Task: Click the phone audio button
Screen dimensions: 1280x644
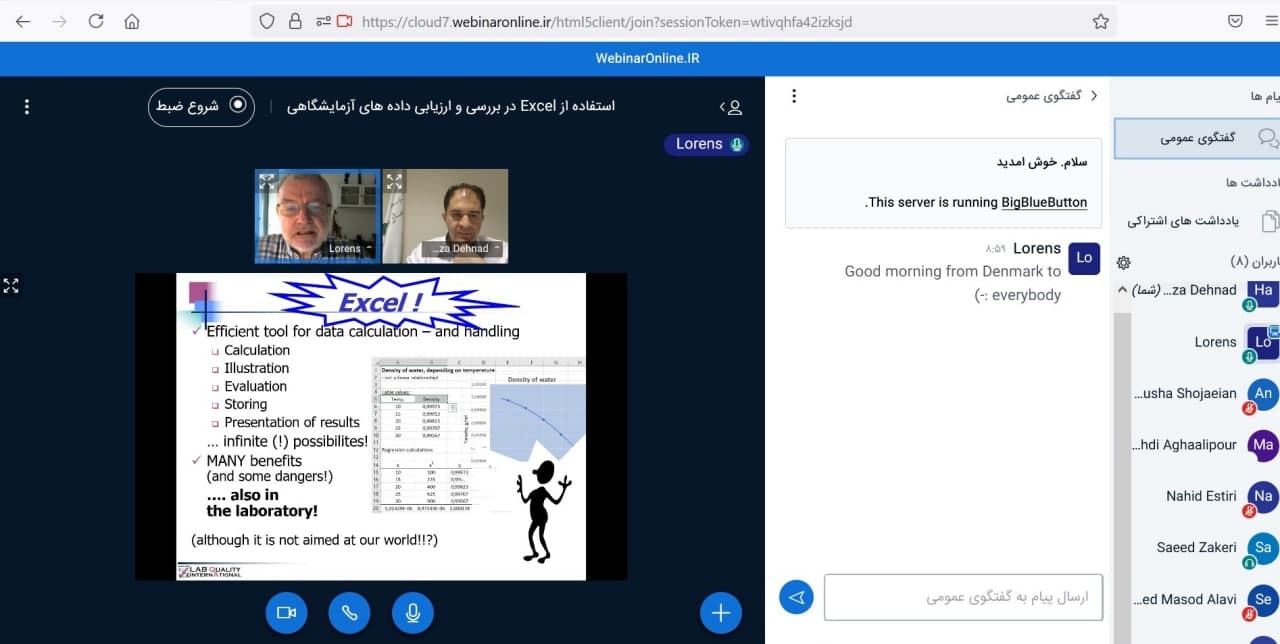Action: pos(349,613)
